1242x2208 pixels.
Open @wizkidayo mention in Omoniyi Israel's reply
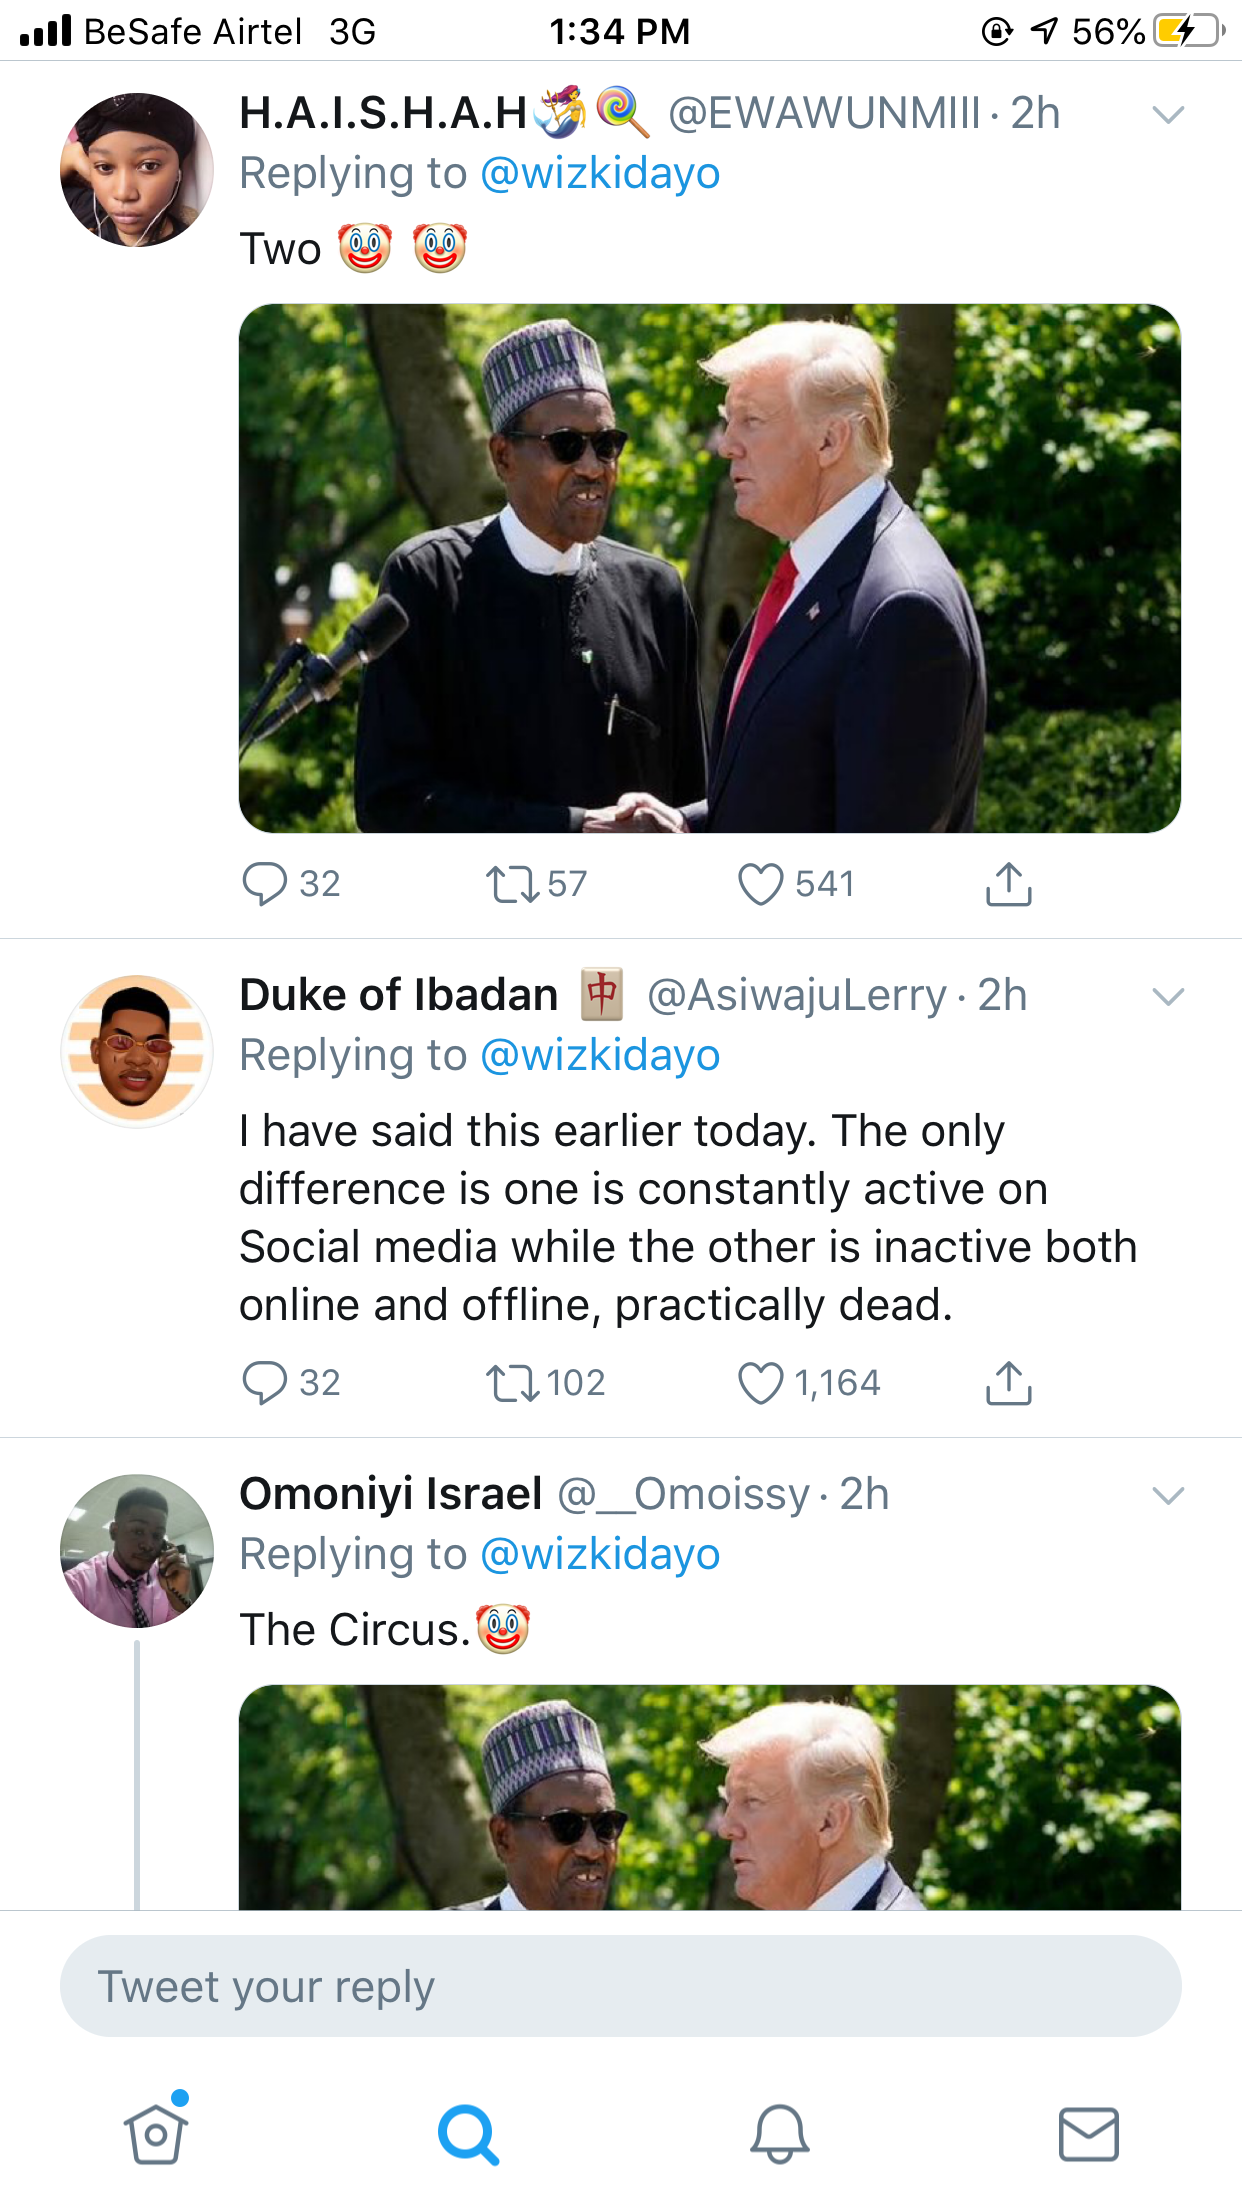600,1555
